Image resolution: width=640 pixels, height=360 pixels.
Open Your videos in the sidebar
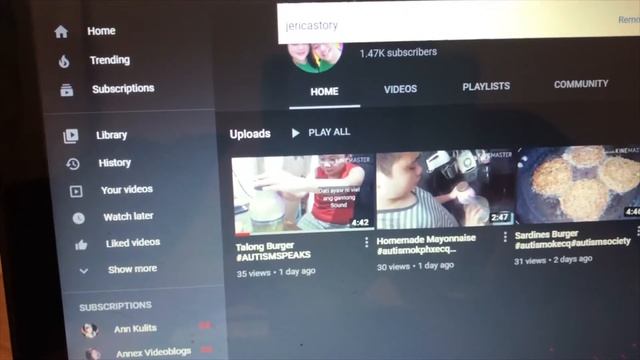pos(127,189)
